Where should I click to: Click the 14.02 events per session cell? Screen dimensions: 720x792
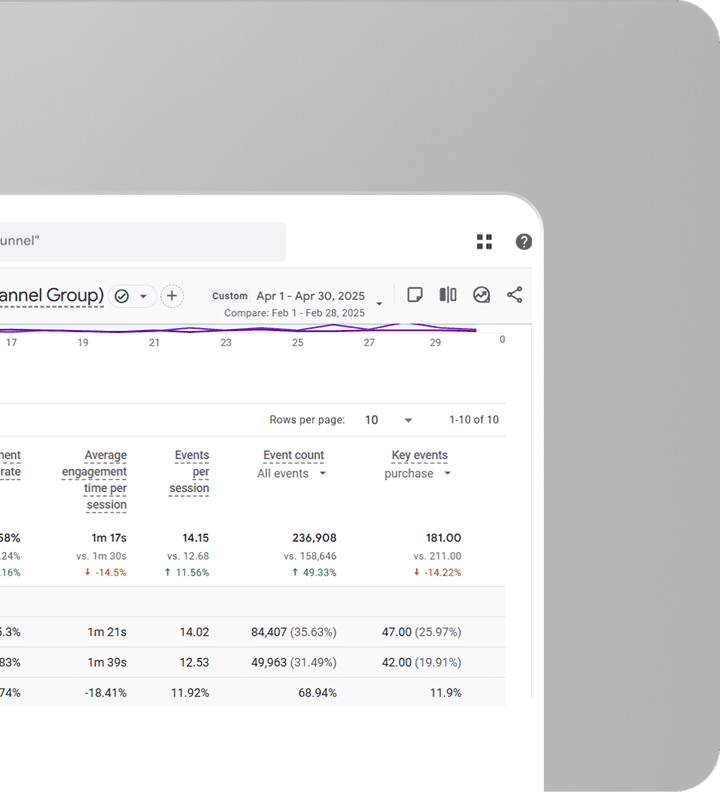point(195,632)
